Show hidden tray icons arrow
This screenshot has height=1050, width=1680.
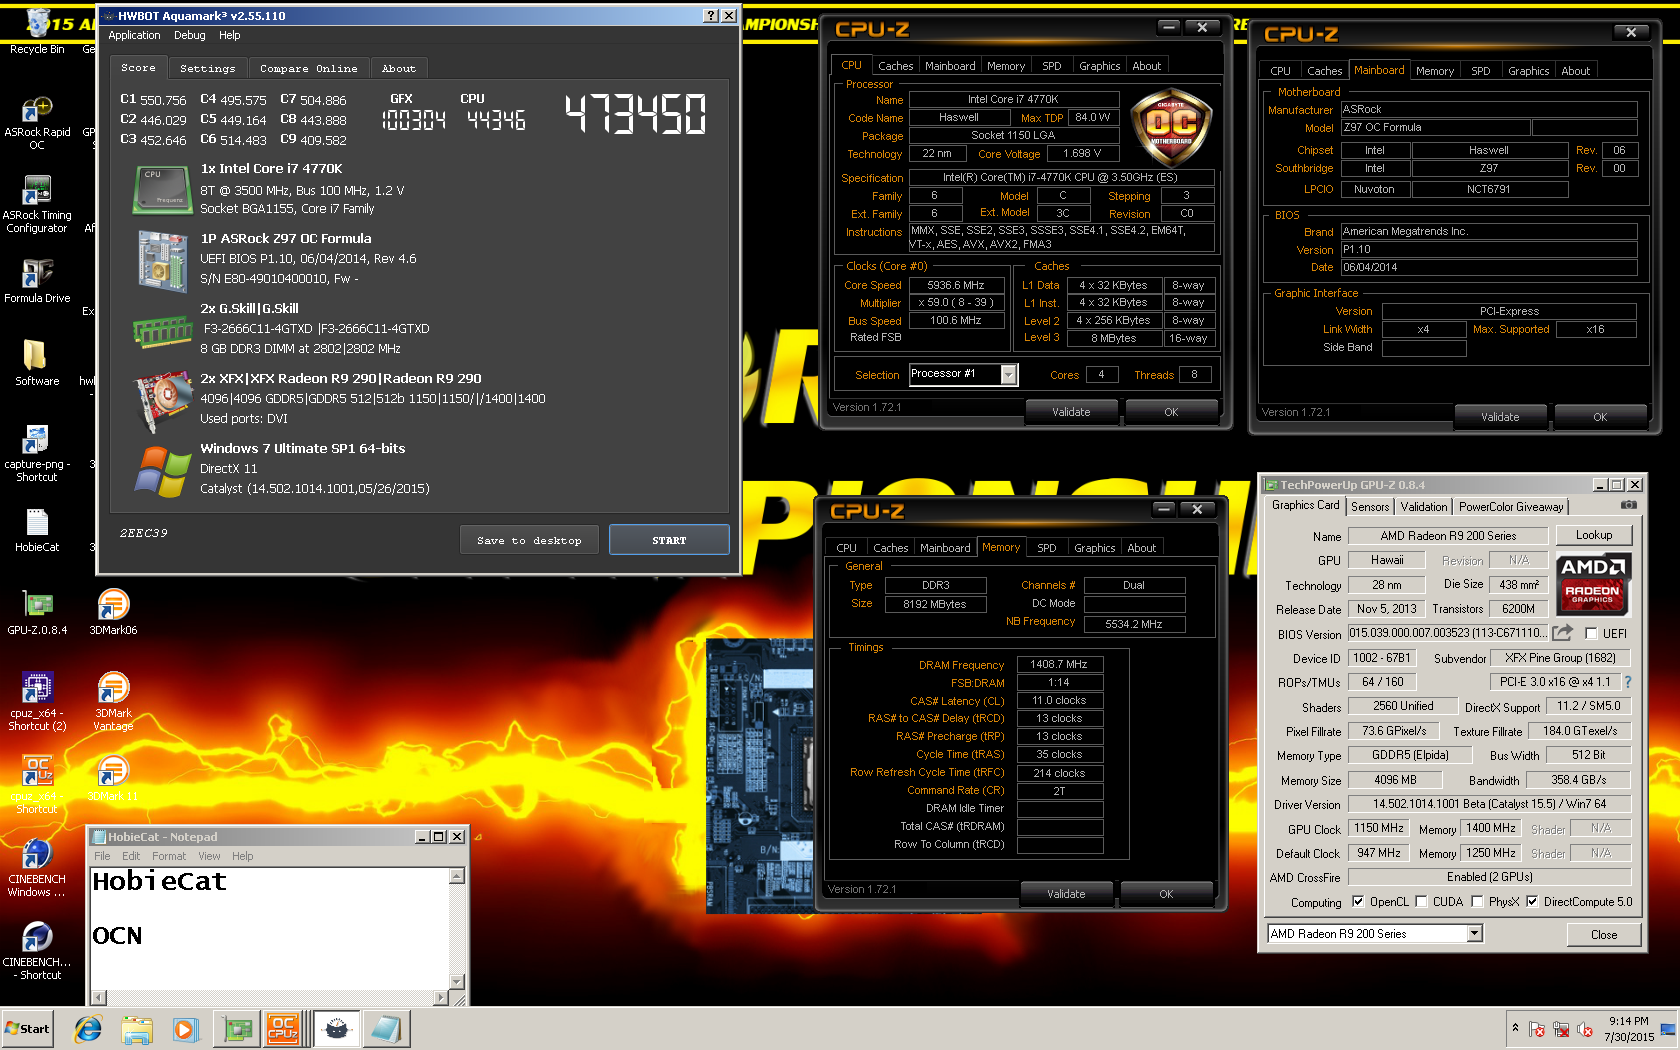1515,1027
